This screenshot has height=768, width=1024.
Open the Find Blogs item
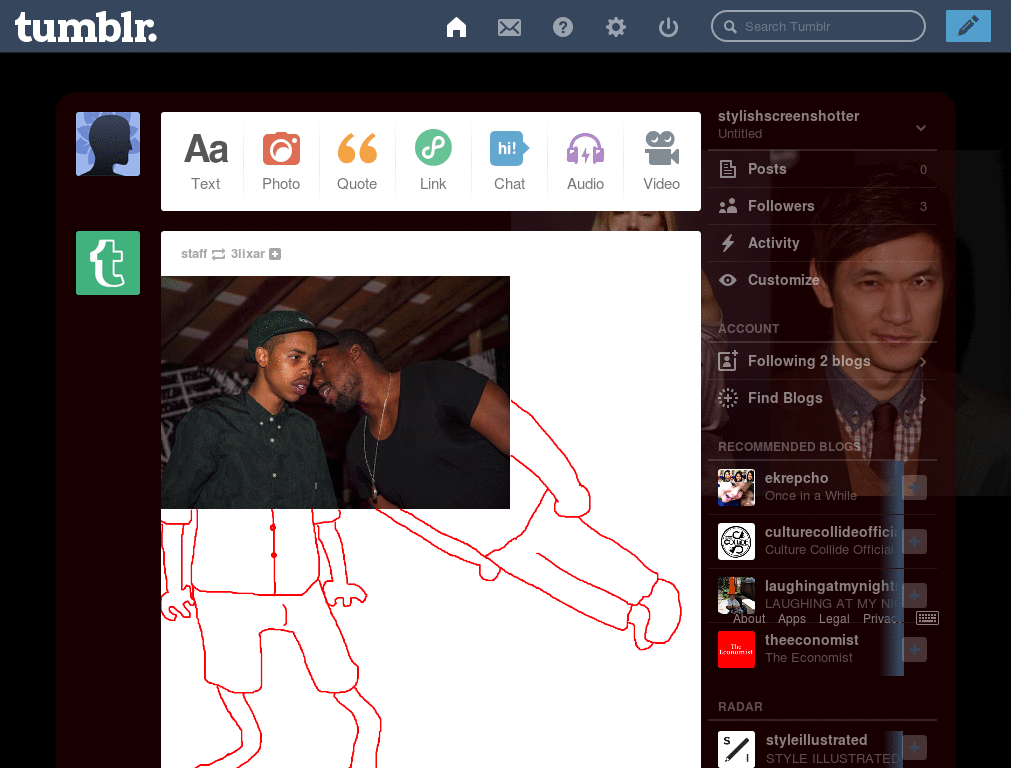[x=822, y=398]
